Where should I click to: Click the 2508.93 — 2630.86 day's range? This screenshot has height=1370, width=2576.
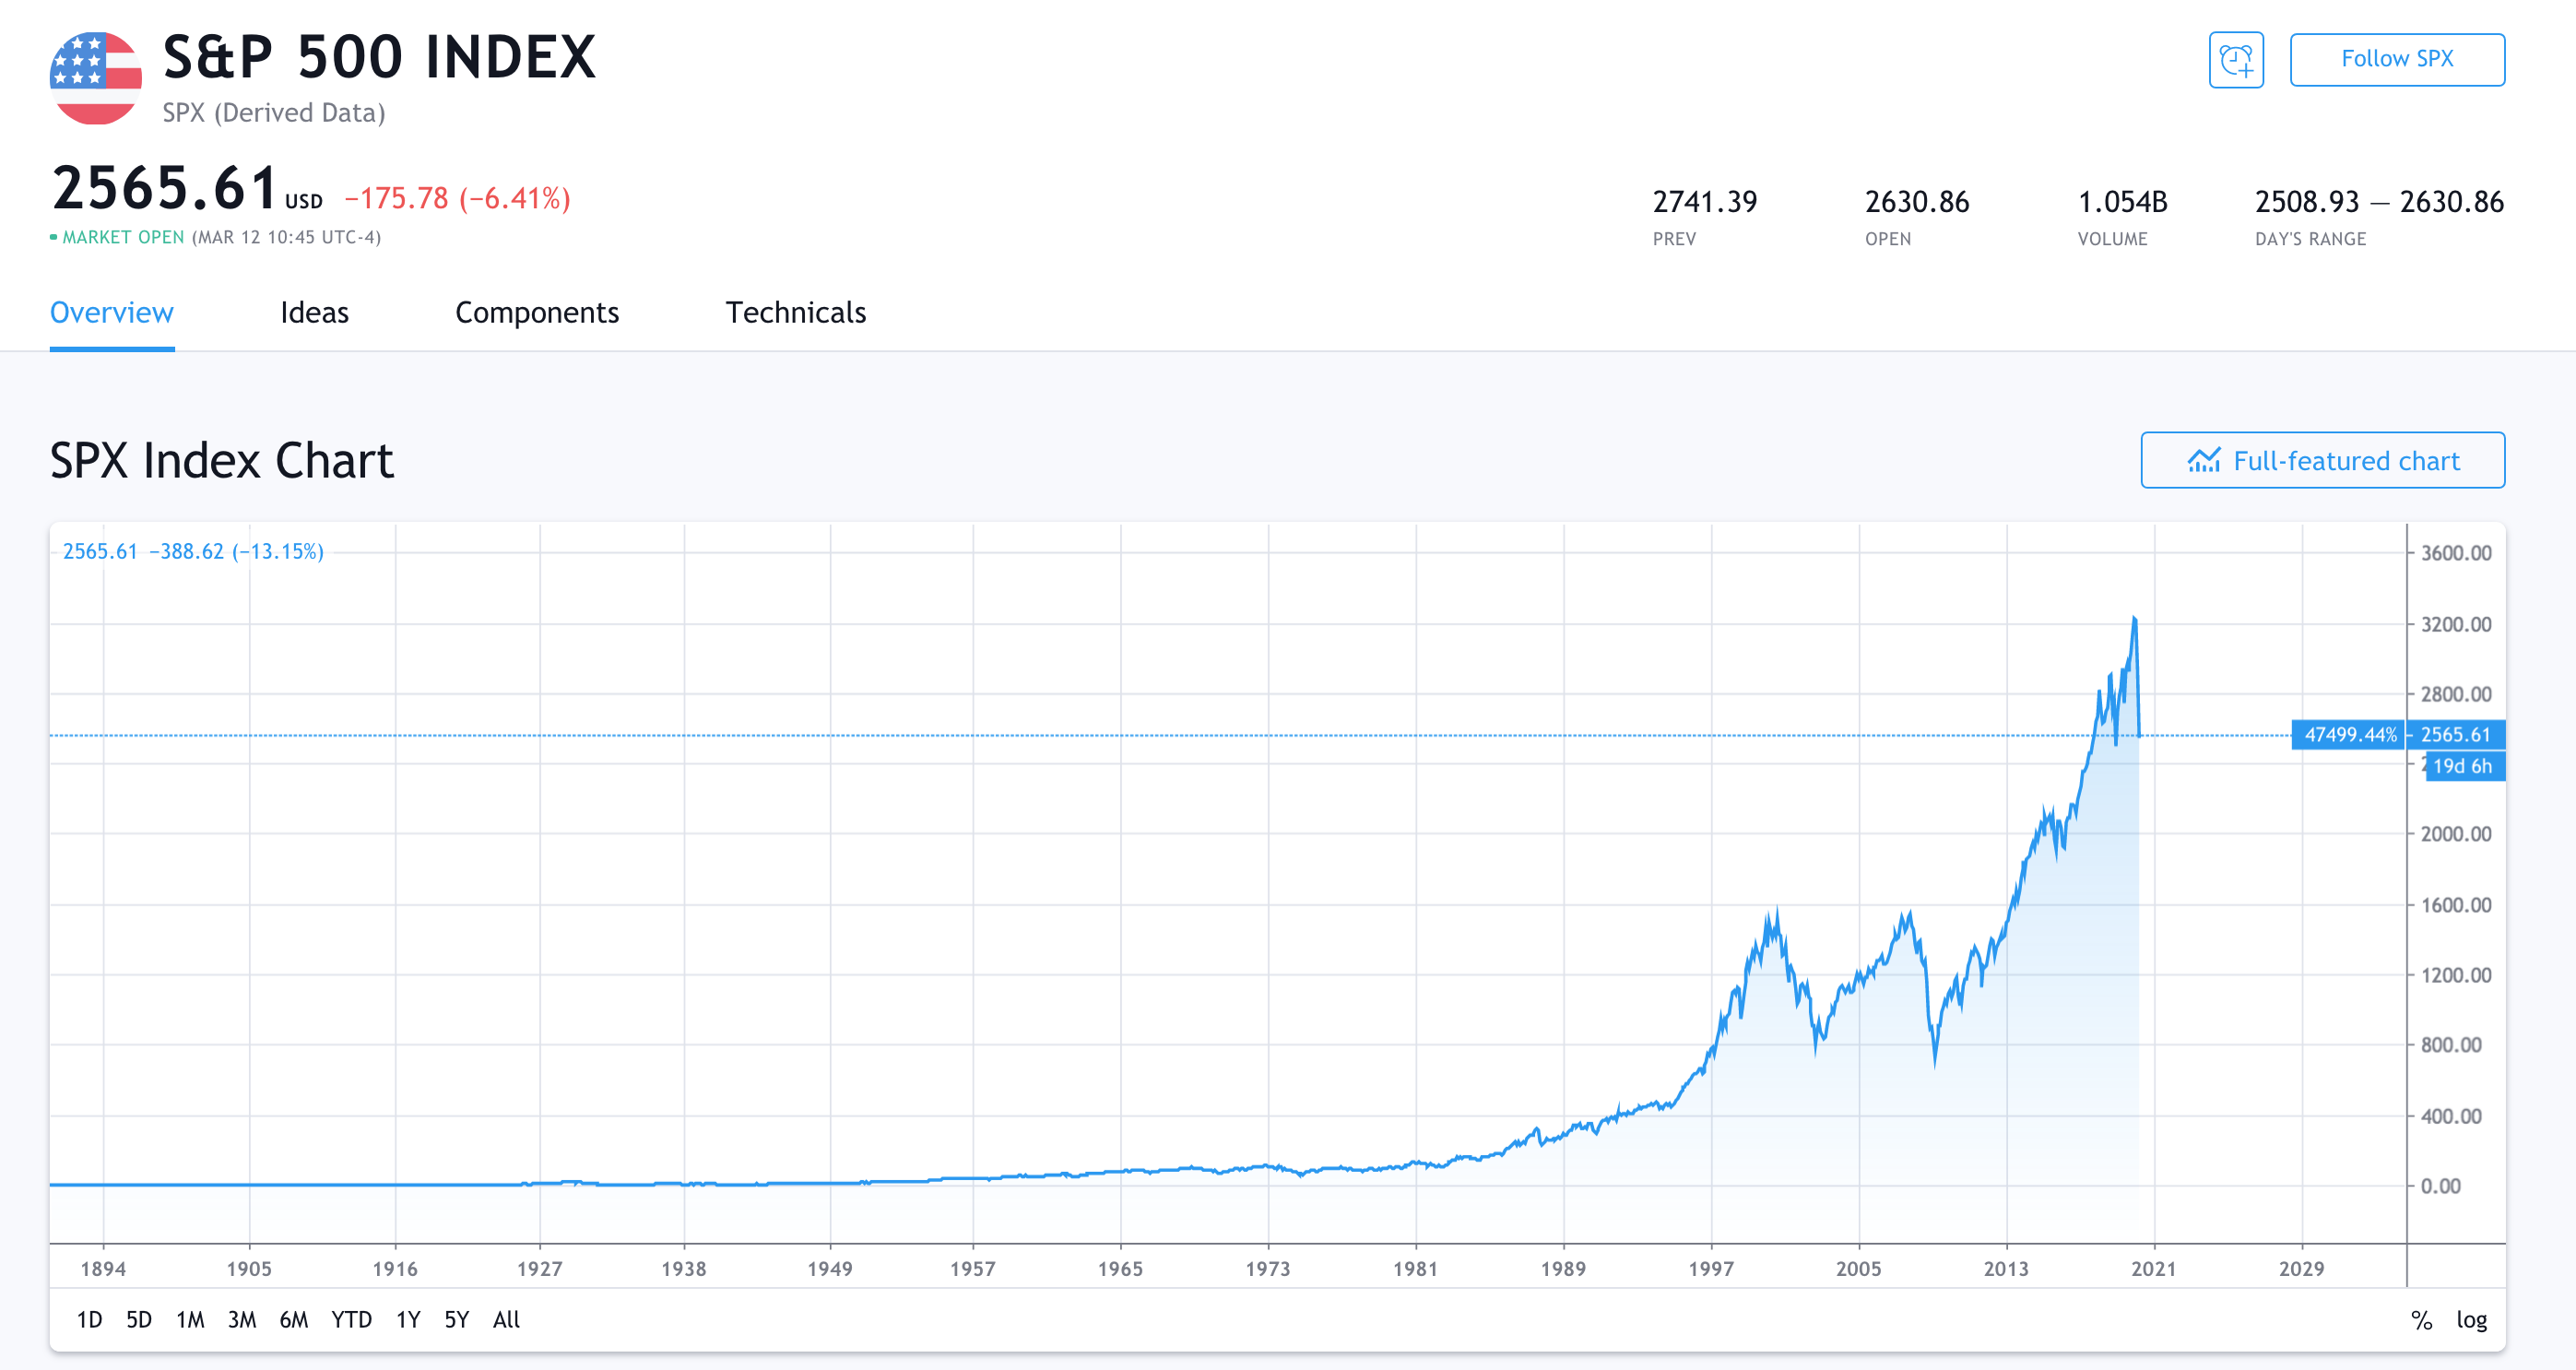point(2379,201)
